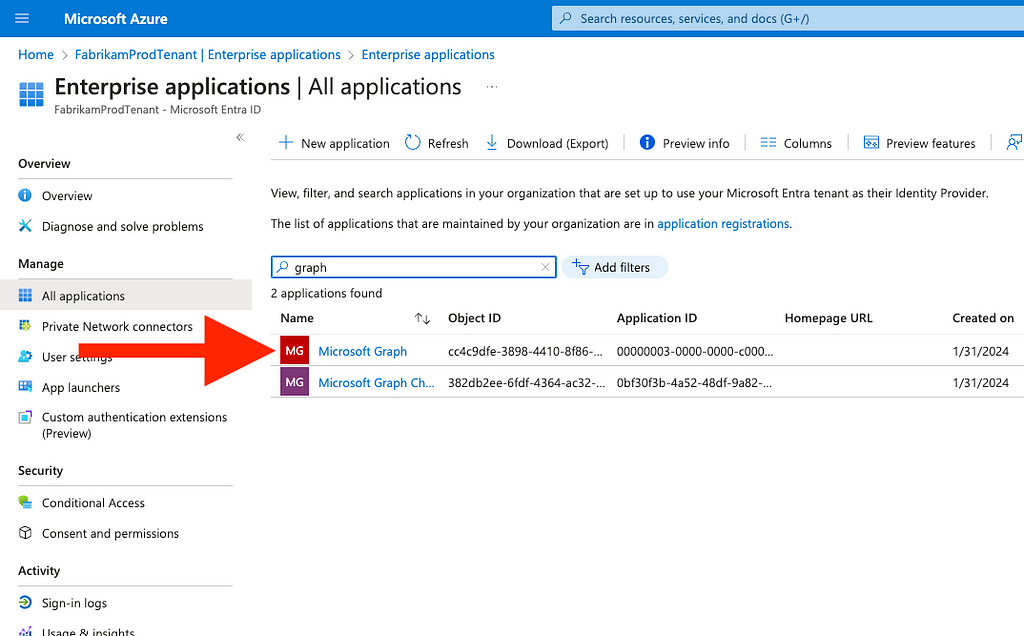Sort the list by Name column arrows
Image resolution: width=1024 pixels, height=636 pixels.
(423, 319)
